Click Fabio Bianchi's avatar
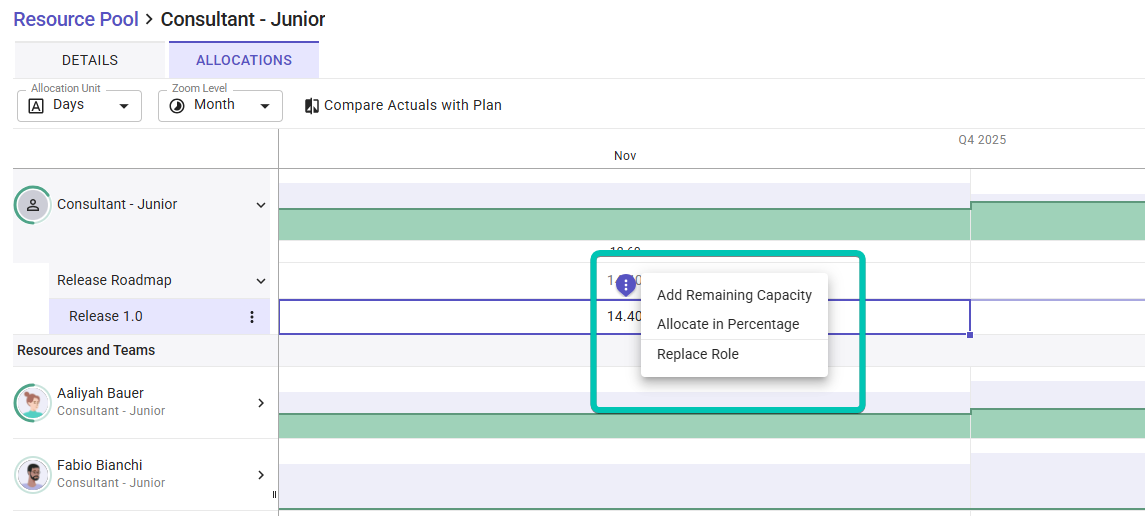The width and height of the screenshot is (1145, 516). pyautogui.click(x=33, y=475)
